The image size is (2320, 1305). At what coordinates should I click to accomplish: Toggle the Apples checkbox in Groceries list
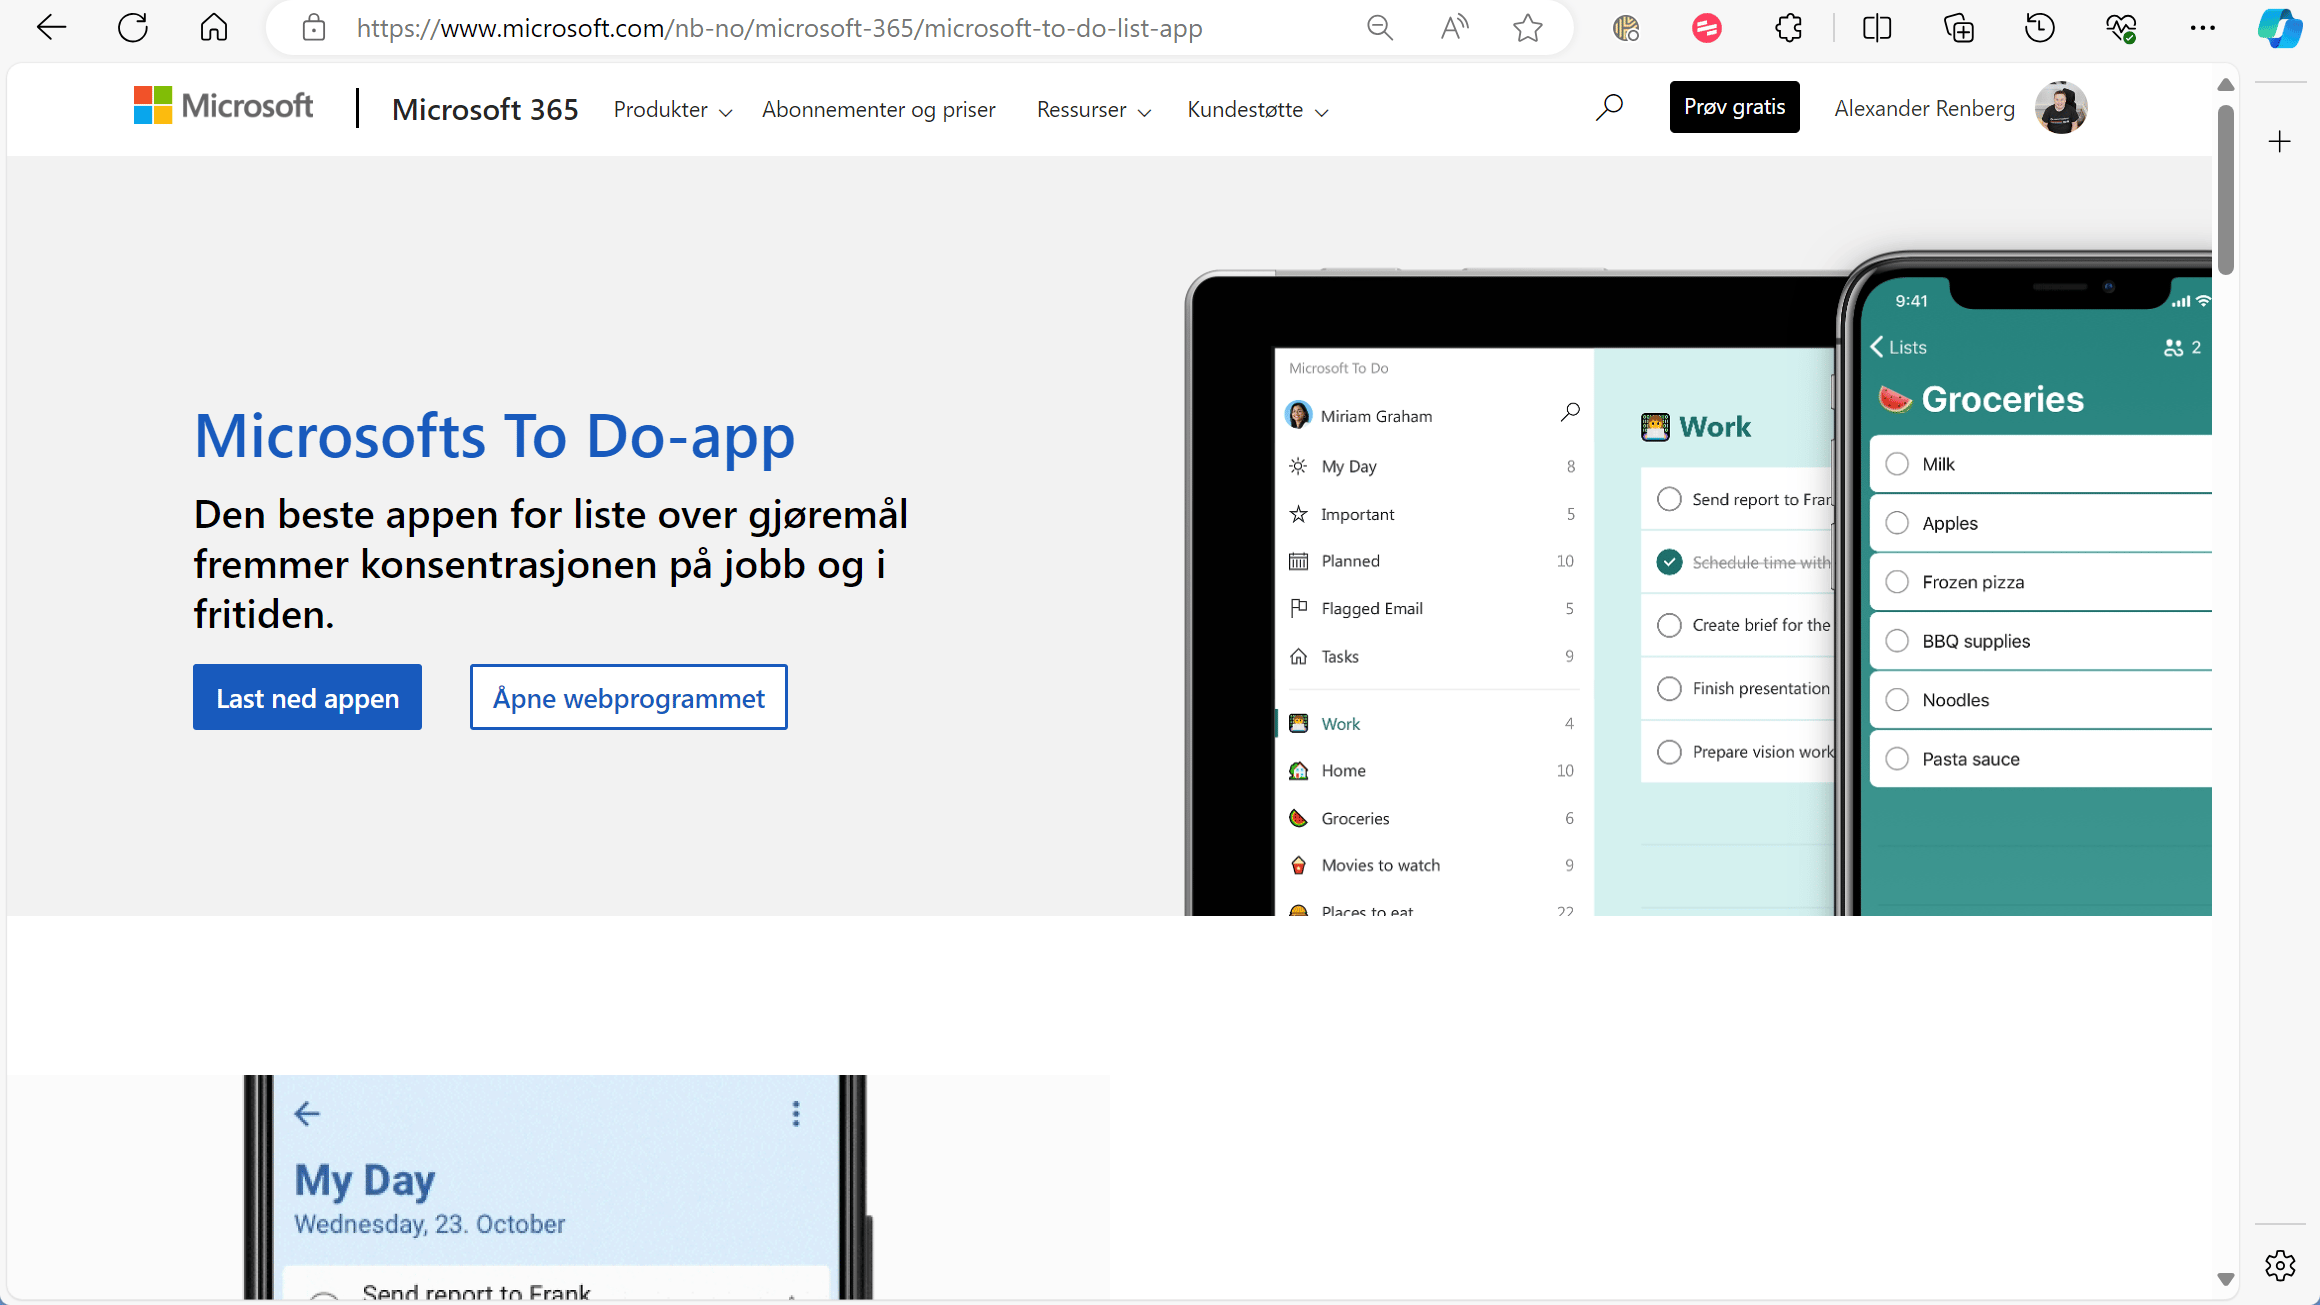point(1898,523)
